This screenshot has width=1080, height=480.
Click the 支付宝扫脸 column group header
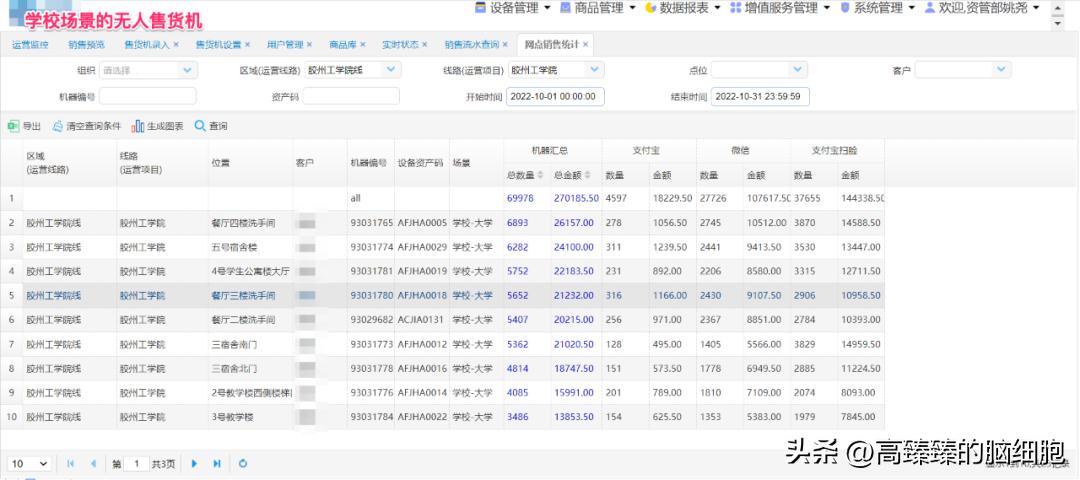coord(836,150)
